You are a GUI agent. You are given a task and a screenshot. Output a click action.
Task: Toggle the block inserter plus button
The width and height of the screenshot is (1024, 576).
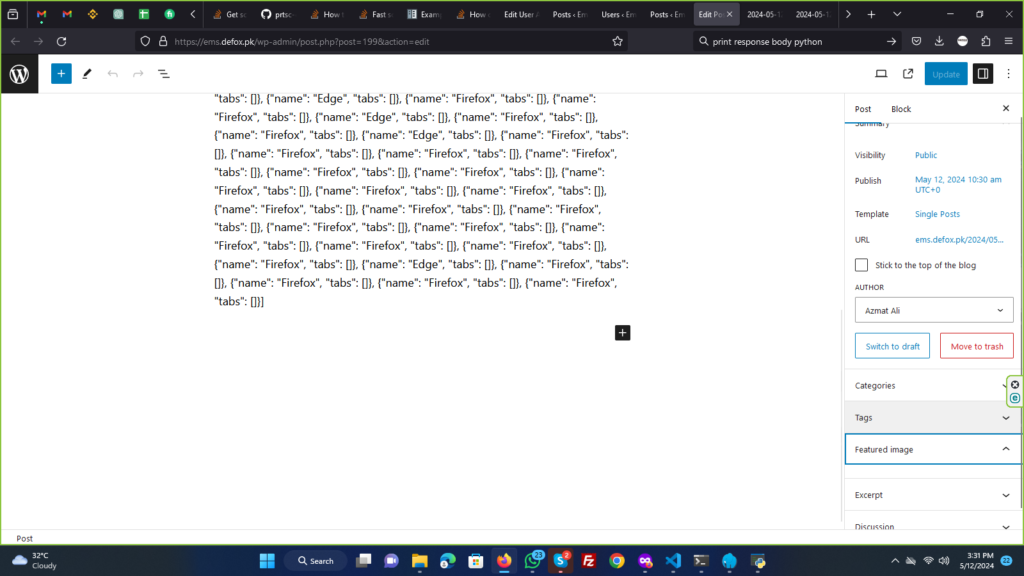[61, 74]
